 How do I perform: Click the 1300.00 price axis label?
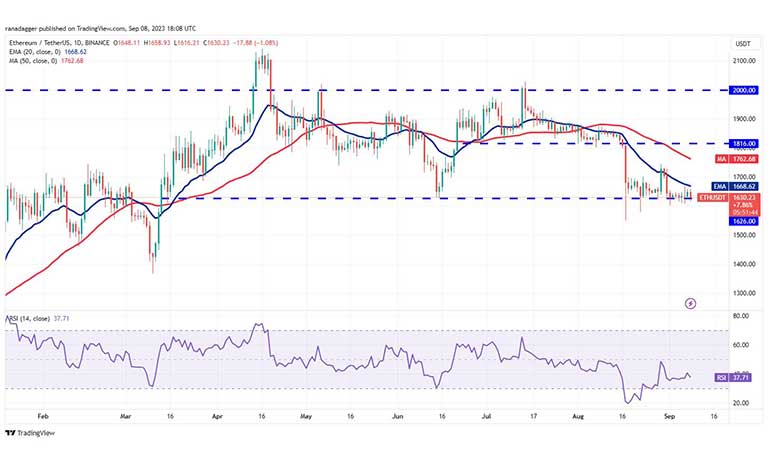pyautogui.click(x=744, y=293)
